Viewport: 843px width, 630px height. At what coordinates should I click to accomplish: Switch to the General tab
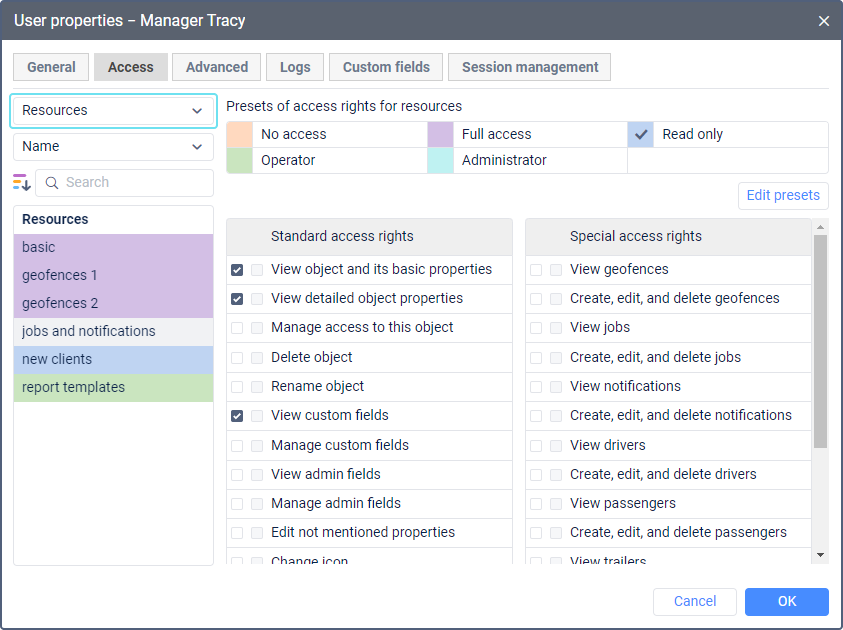51,67
